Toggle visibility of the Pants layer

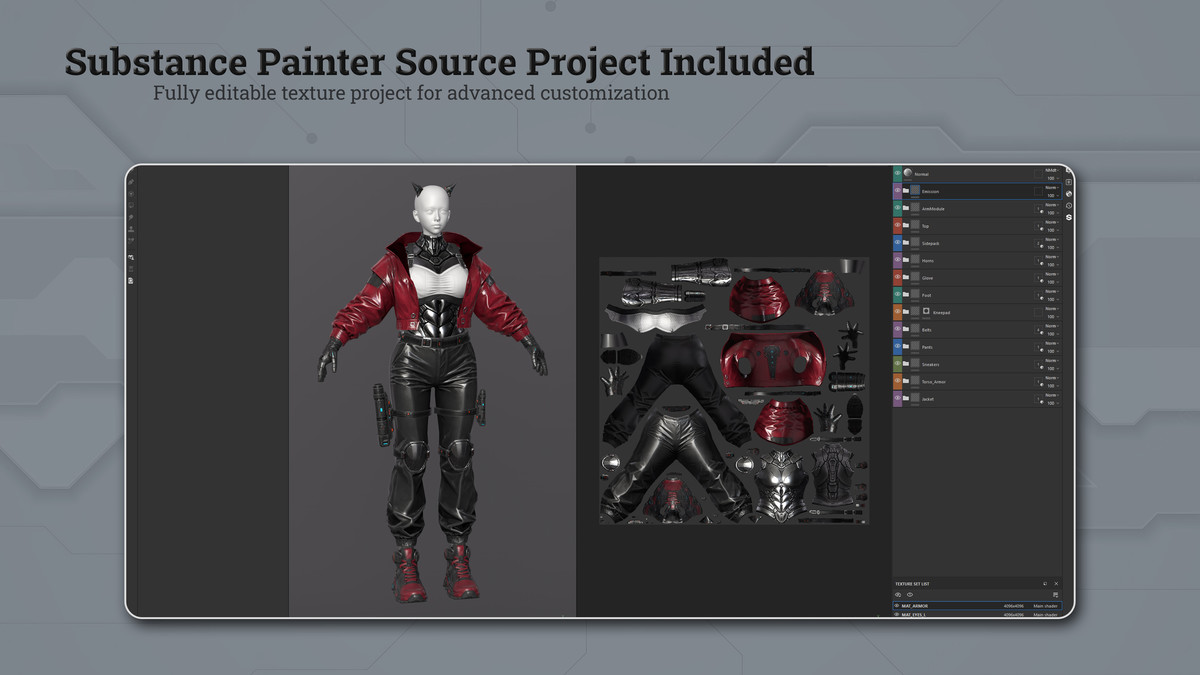click(897, 346)
